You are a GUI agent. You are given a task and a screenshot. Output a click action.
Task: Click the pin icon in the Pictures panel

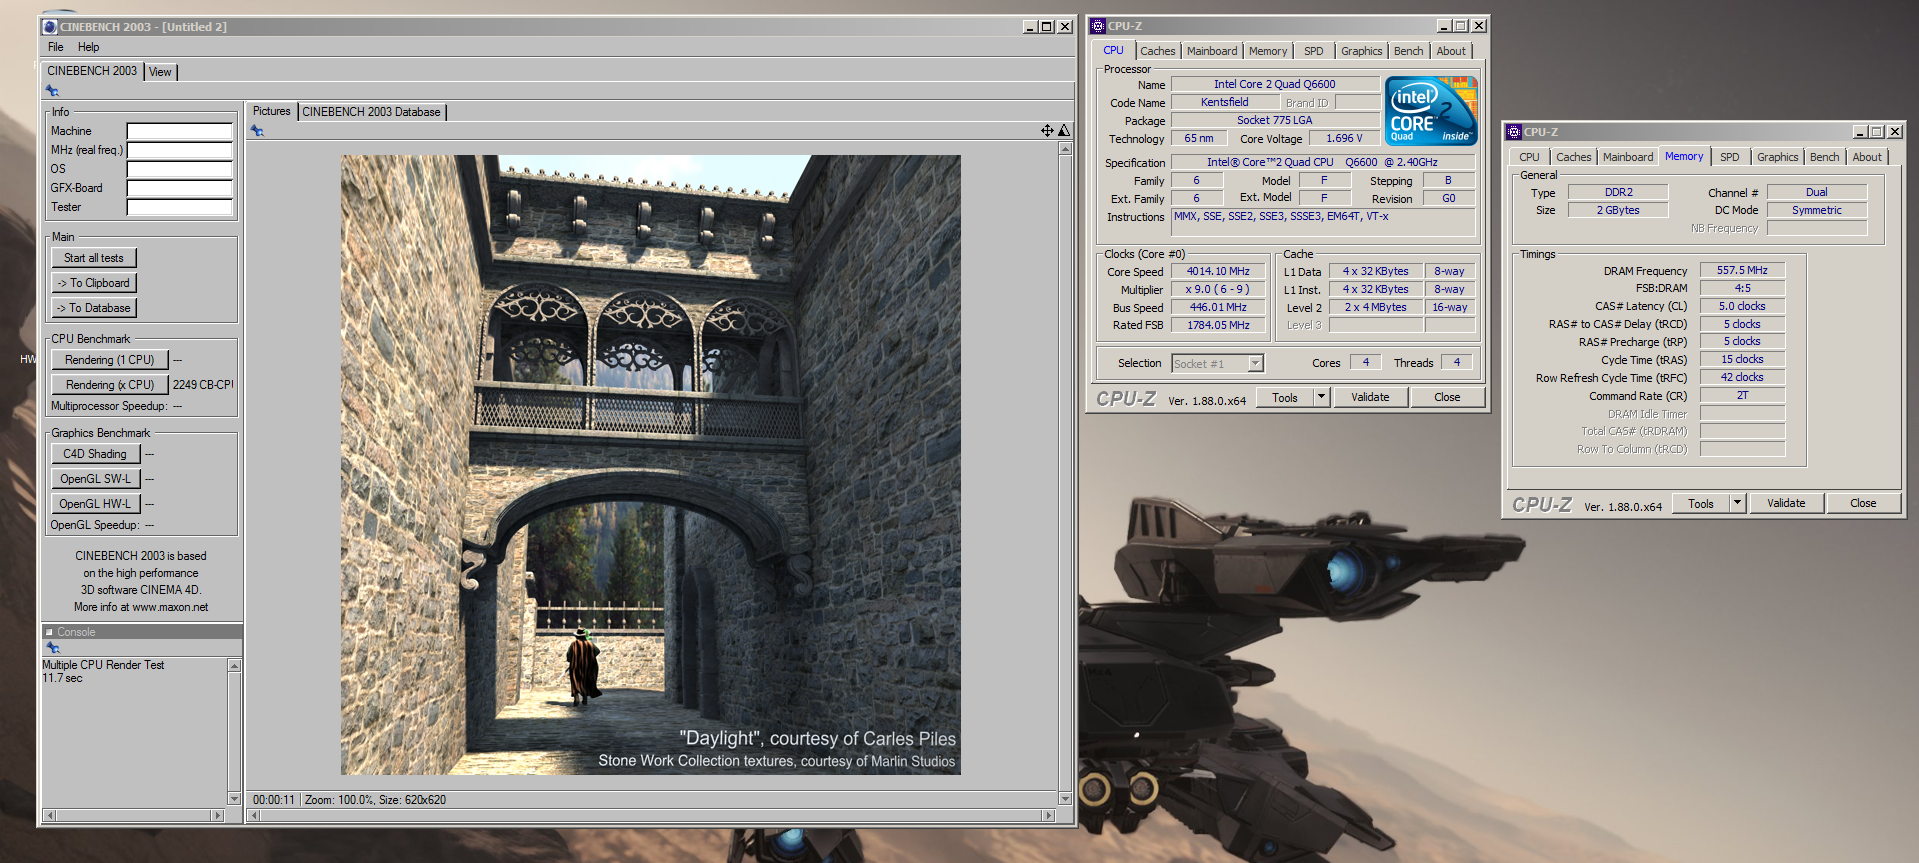(257, 131)
